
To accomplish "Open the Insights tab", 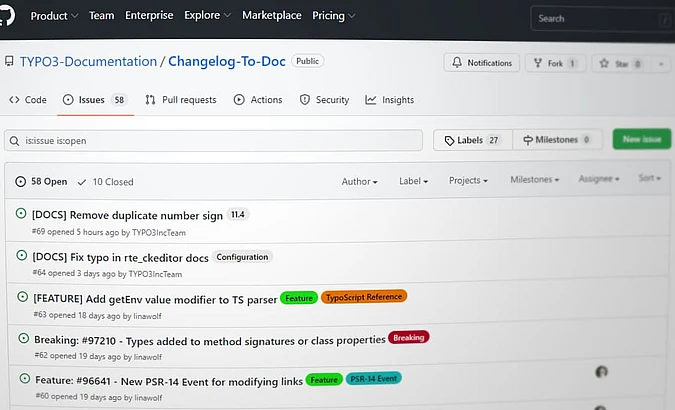I will click(390, 100).
